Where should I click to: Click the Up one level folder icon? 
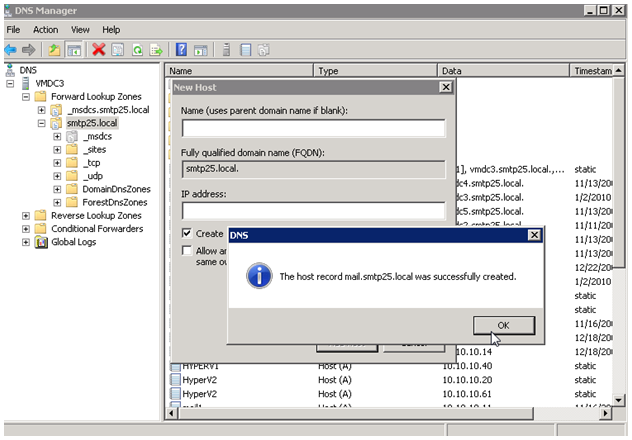point(54,50)
